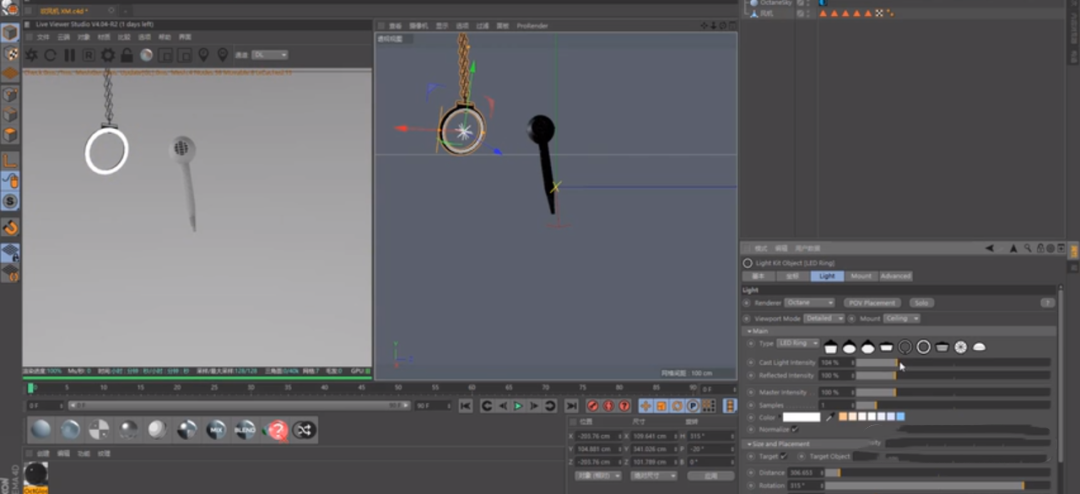
Task: Jump to the end of the timeline
Action: (571, 405)
